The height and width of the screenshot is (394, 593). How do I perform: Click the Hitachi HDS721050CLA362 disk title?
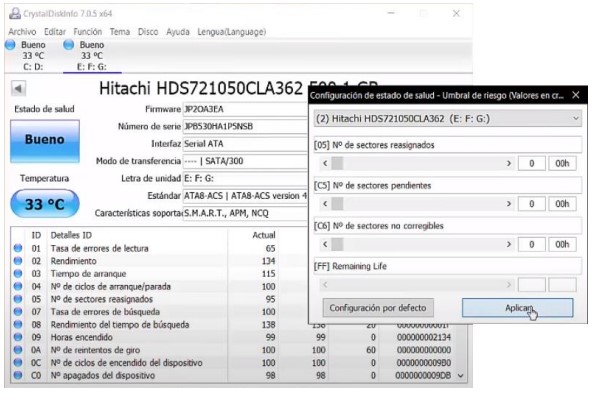(201, 88)
